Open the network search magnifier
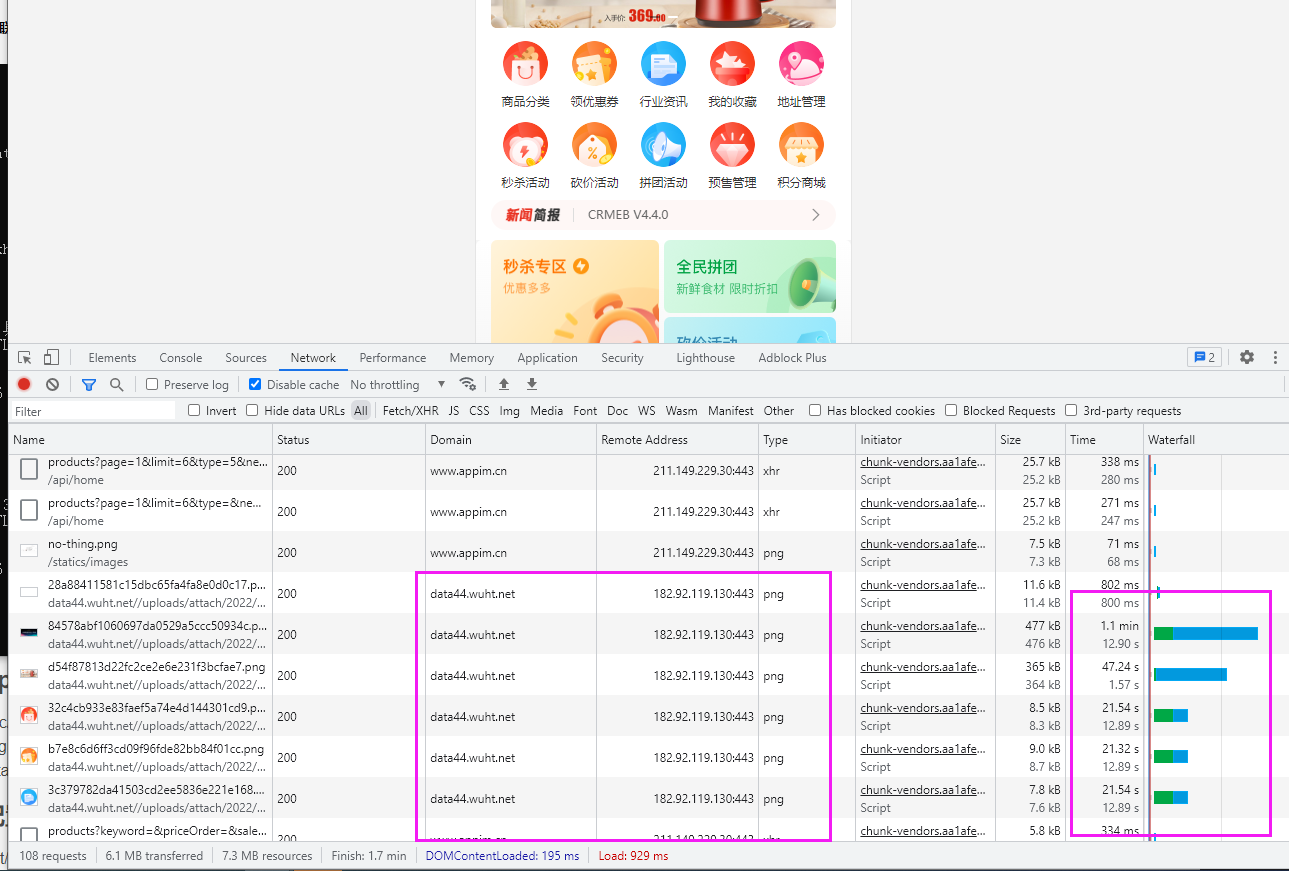Screen dimensions: 1289x871 [117, 384]
